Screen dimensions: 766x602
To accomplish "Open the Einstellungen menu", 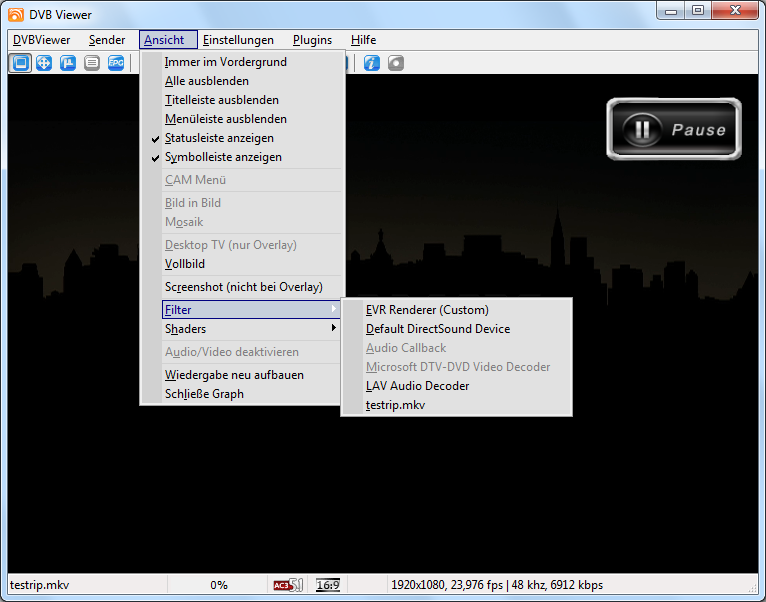I will pos(238,40).
